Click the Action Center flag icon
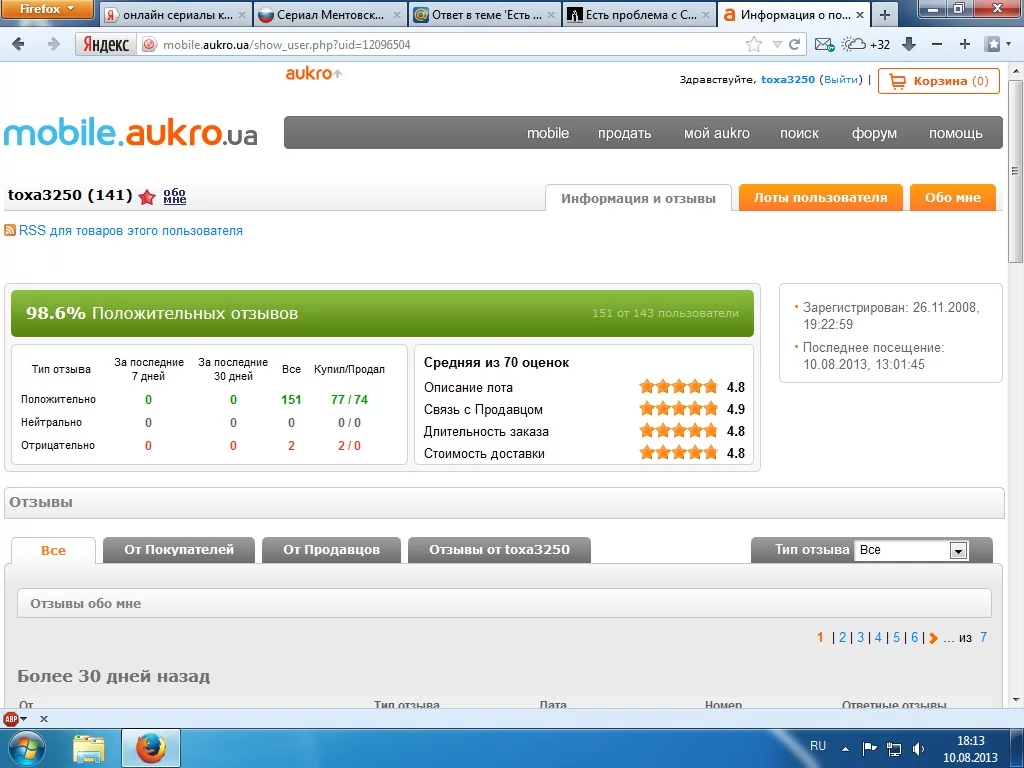1024x768 pixels. point(869,748)
